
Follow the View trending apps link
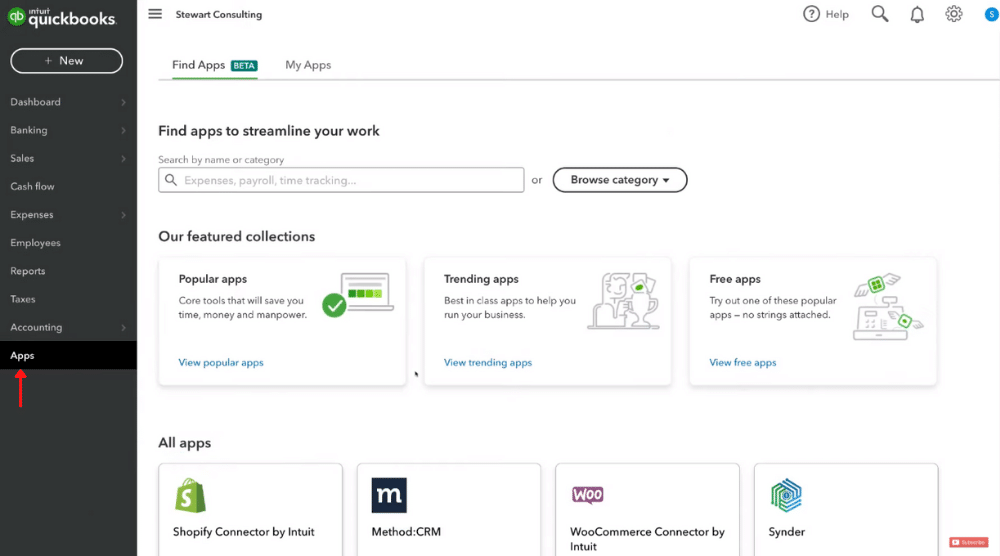(488, 362)
